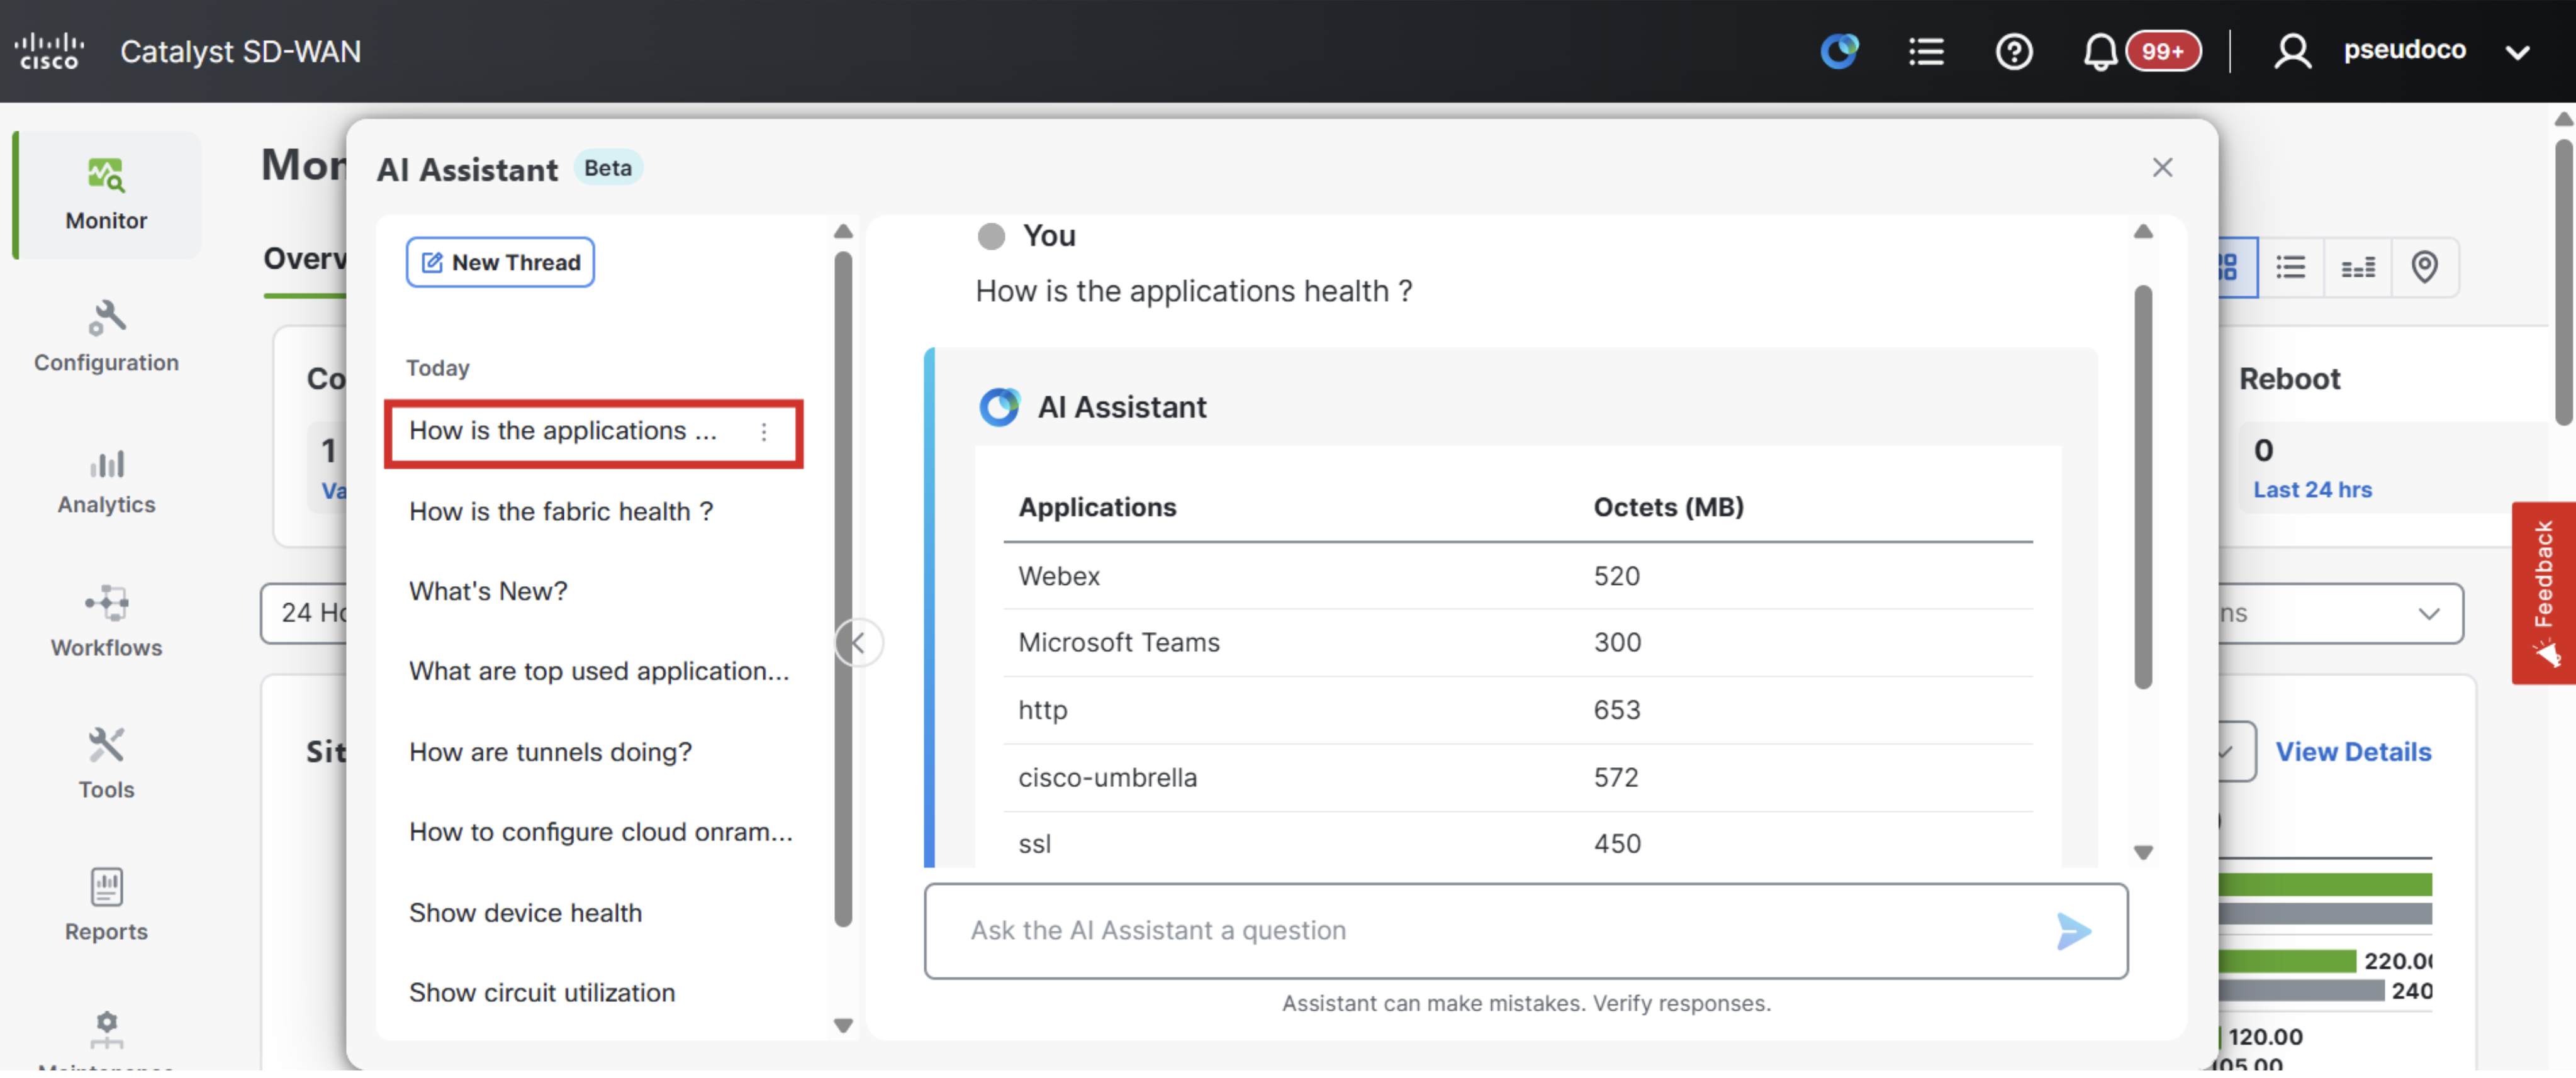Open options menu for applications health thread
The height and width of the screenshot is (1078, 2576).
pos(764,431)
